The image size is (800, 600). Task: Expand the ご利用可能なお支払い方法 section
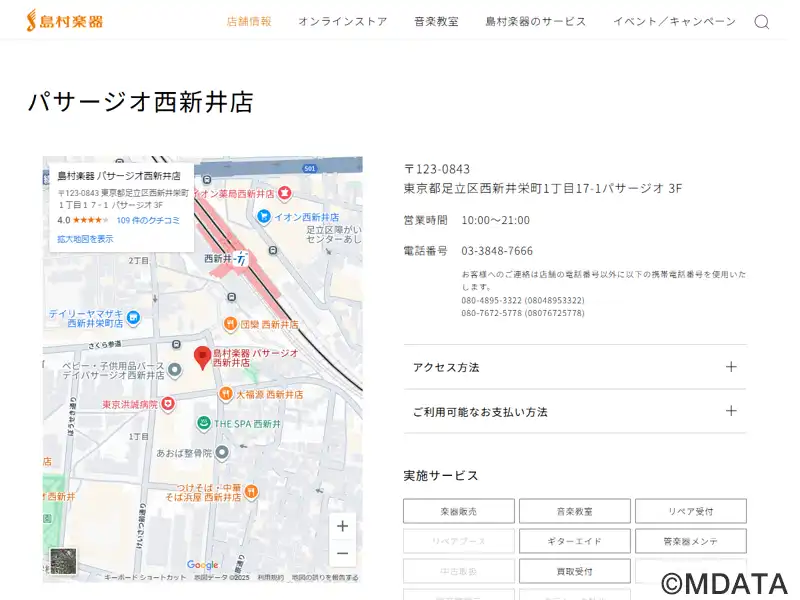pos(574,411)
